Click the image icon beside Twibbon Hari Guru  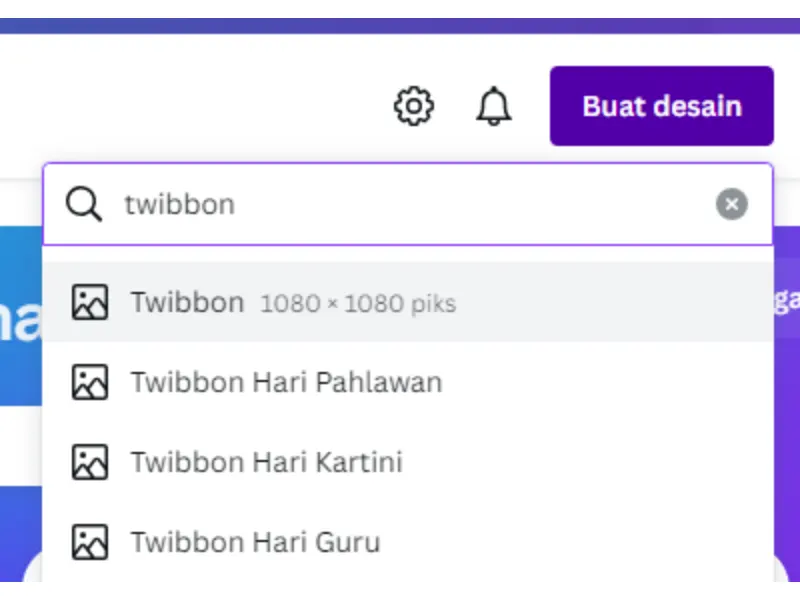click(x=89, y=542)
